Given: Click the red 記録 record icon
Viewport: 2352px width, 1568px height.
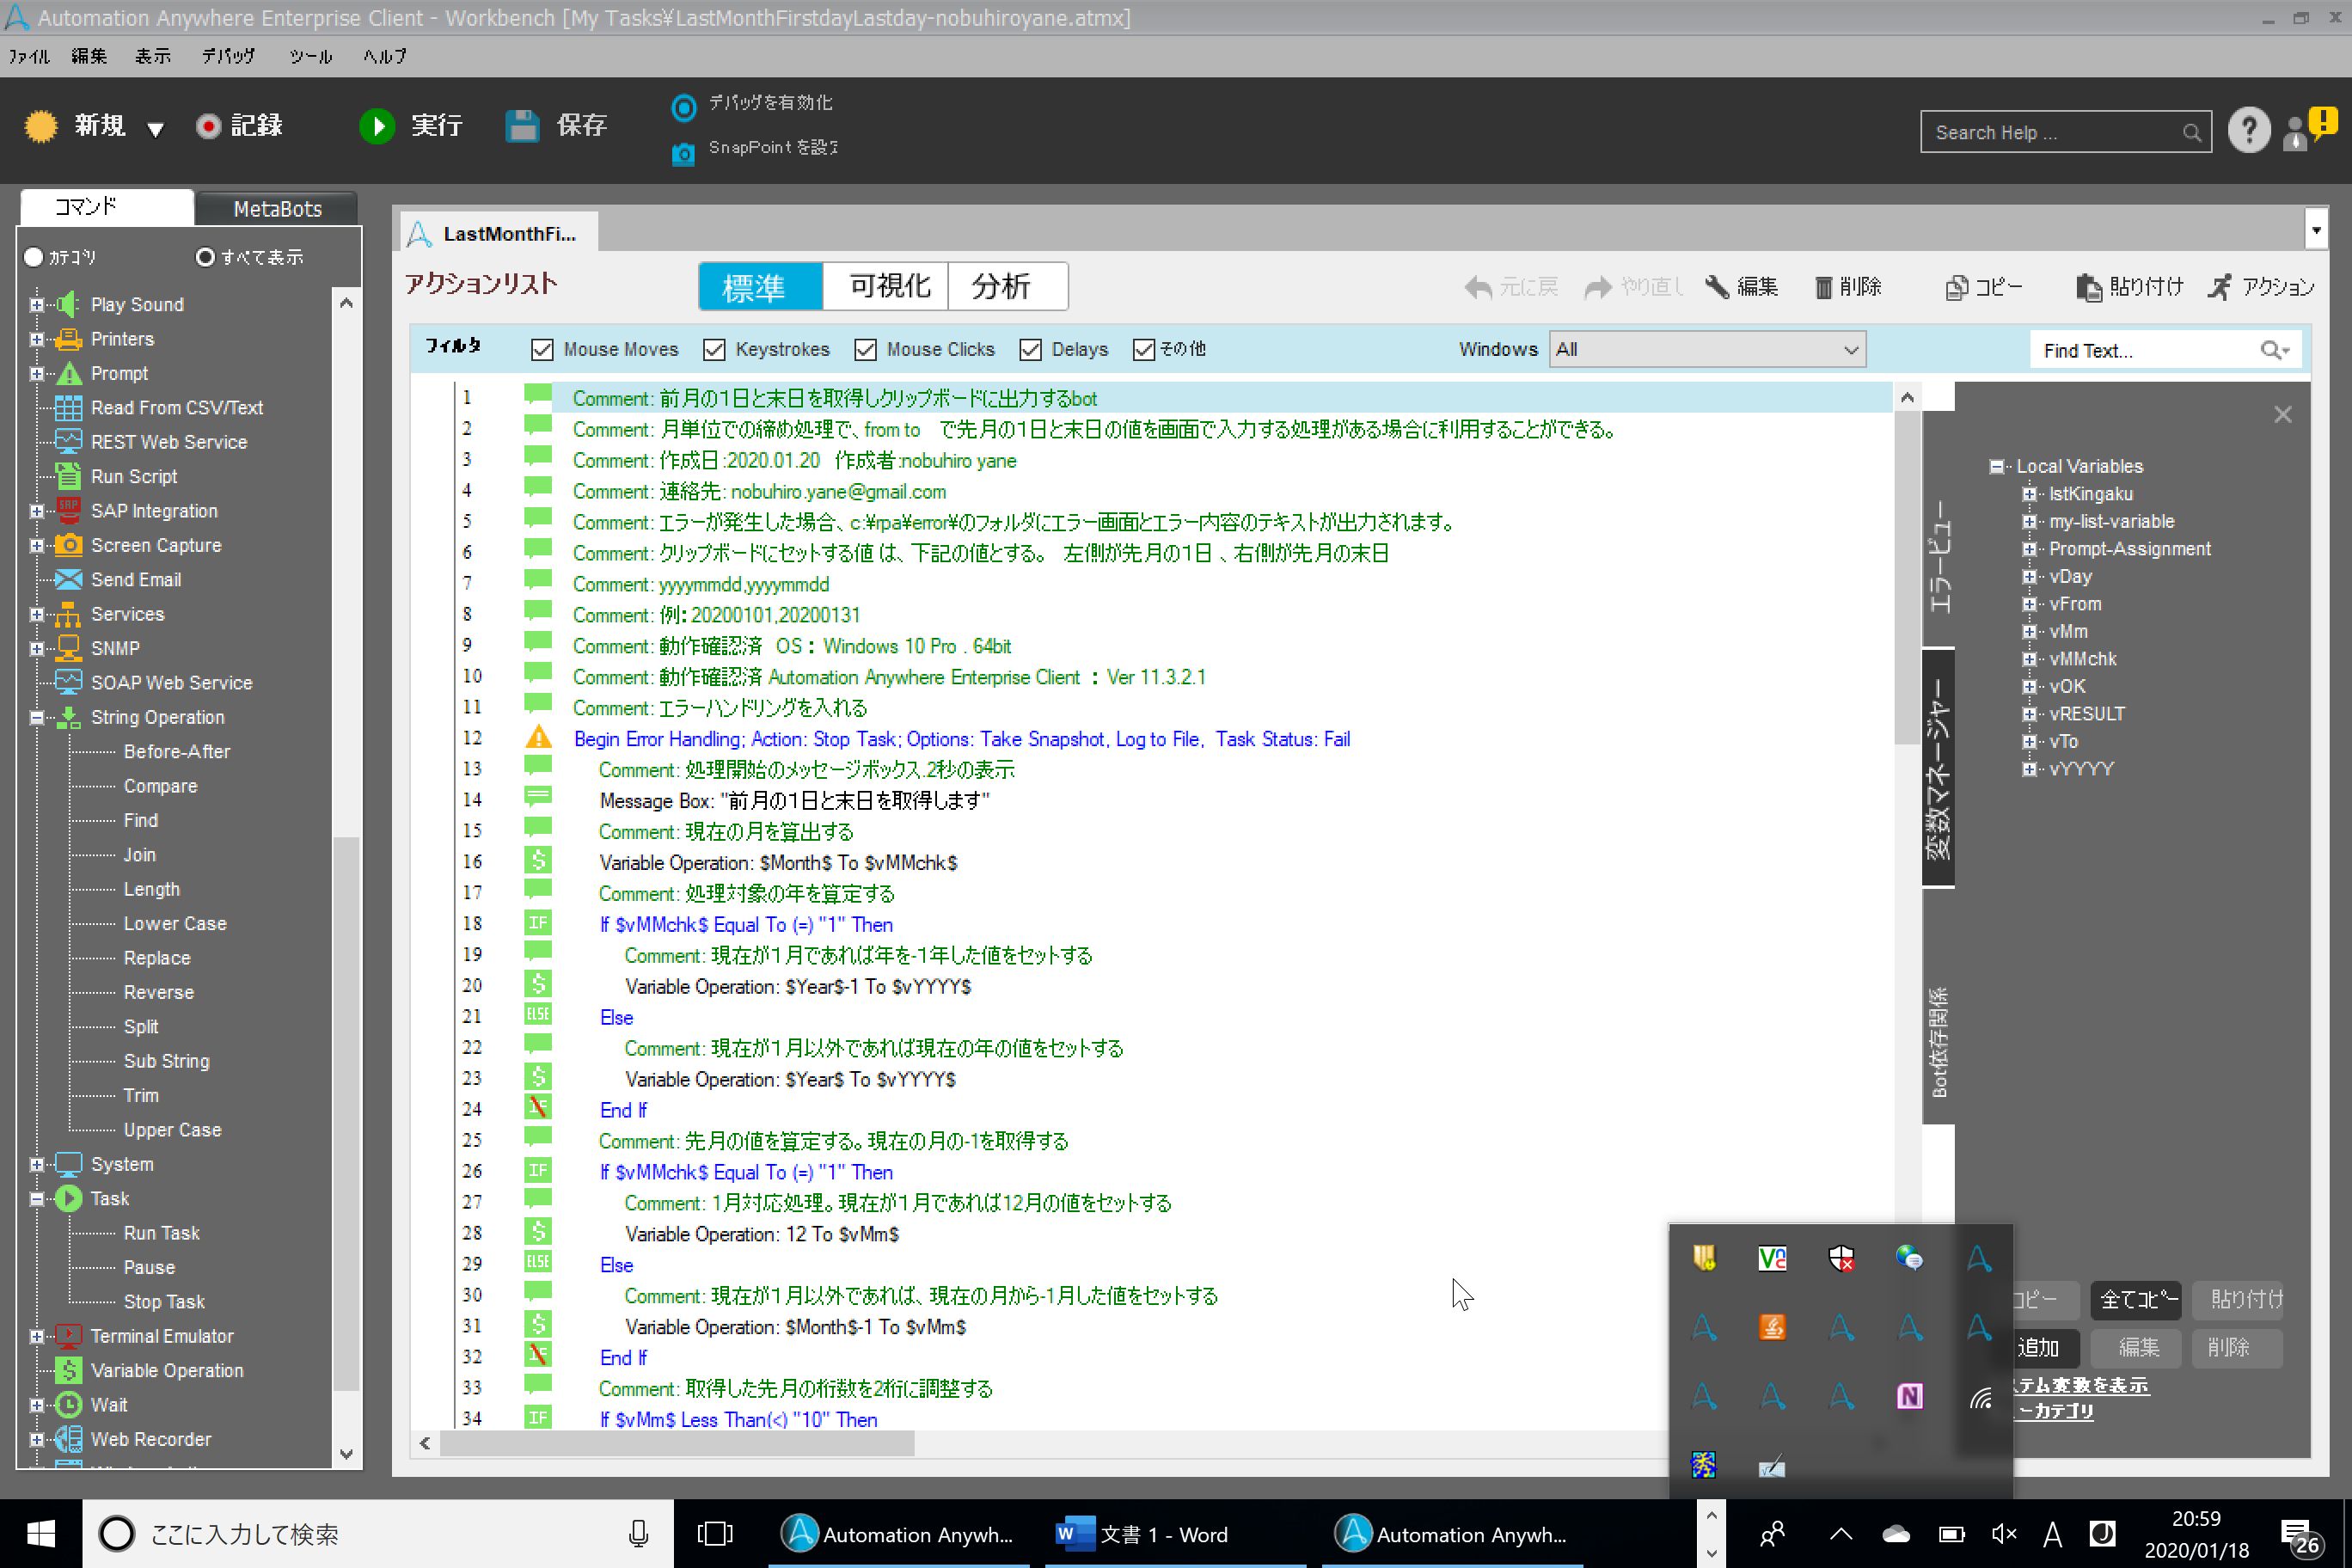Looking at the screenshot, I should click(x=208, y=126).
